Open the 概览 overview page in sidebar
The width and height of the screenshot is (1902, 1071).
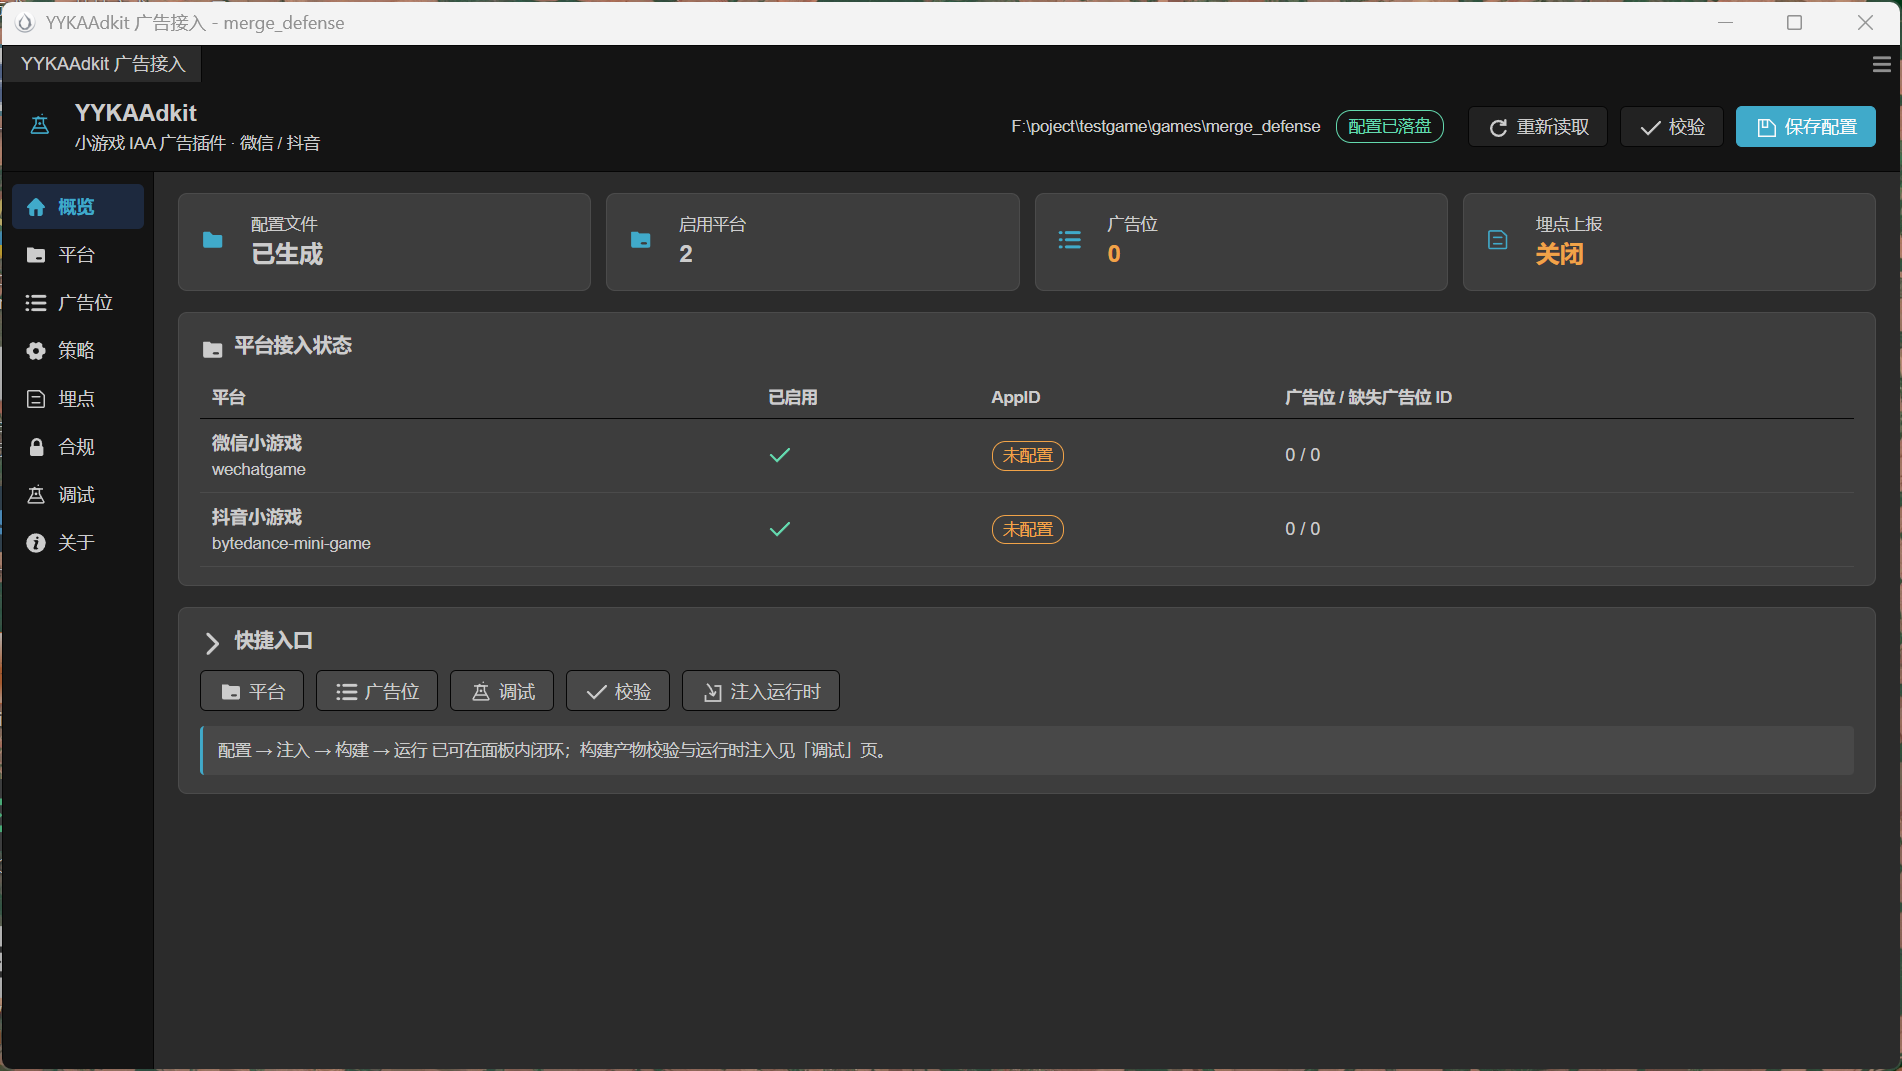point(78,207)
